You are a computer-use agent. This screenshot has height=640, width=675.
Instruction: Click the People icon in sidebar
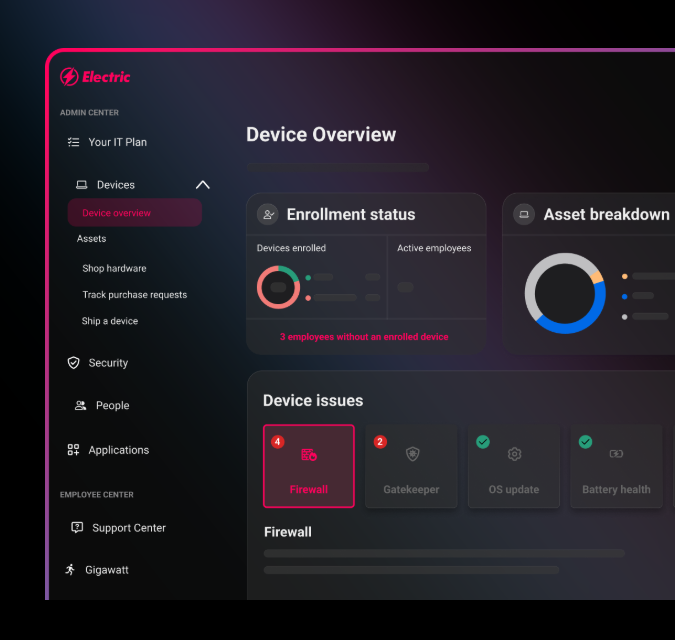[80, 406]
